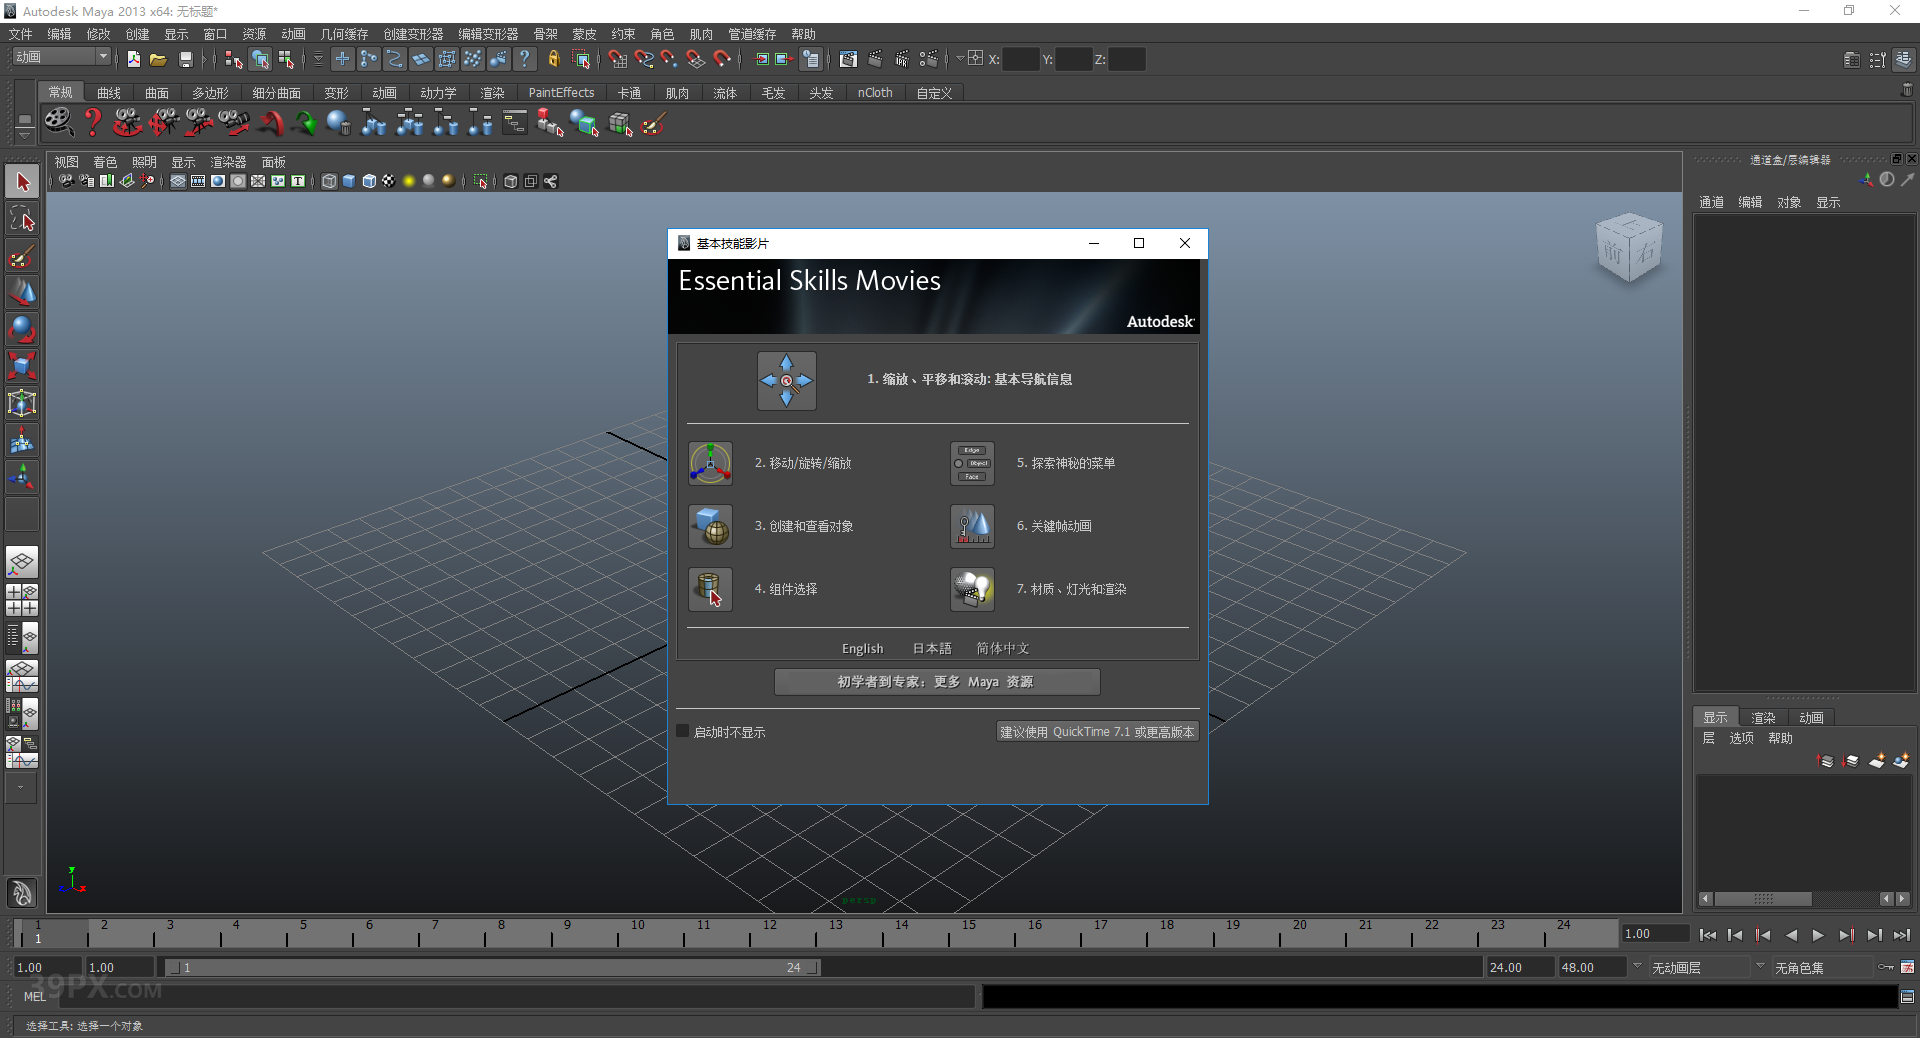Open the 骨架 (Skeleton) menu
The height and width of the screenshot is (1038, 1920).
click(x=545, y=34)
